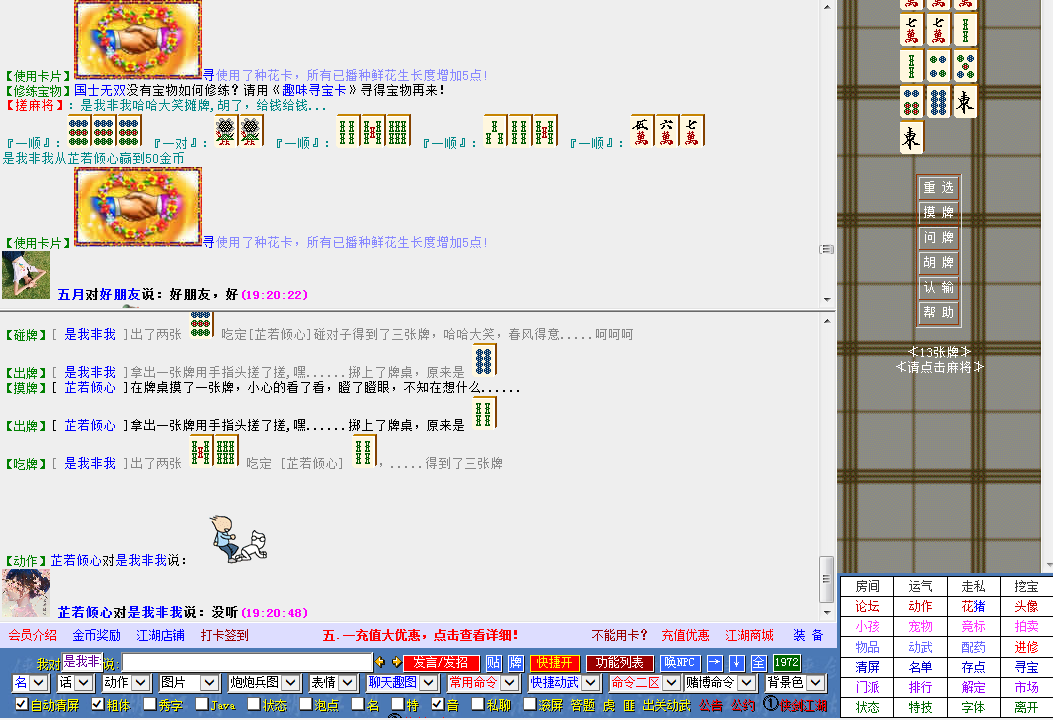Open the 图片 dropdown
Screen dimensions: 1053x720
[x=189, y=683]
